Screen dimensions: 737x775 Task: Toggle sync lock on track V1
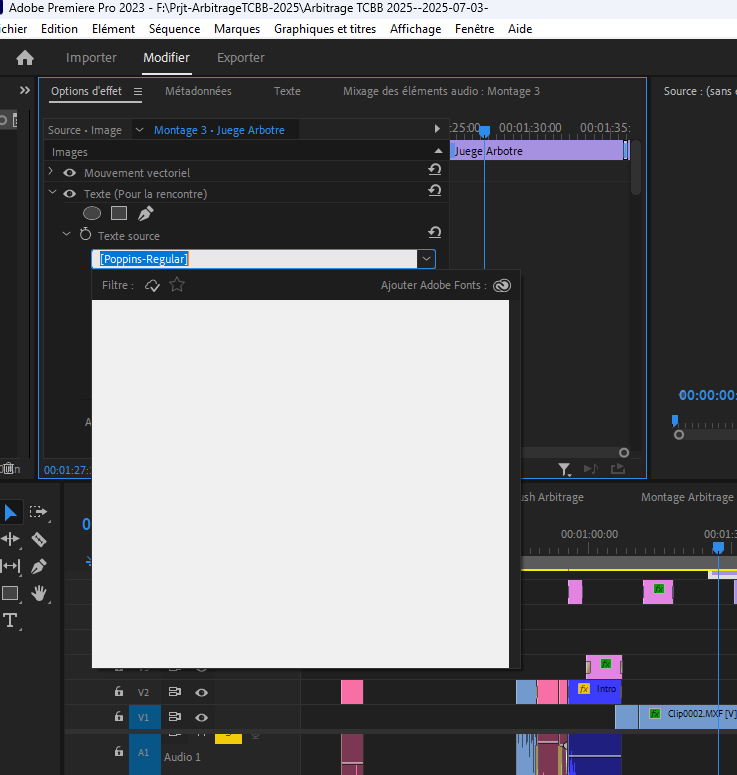[x=174, y=717]
